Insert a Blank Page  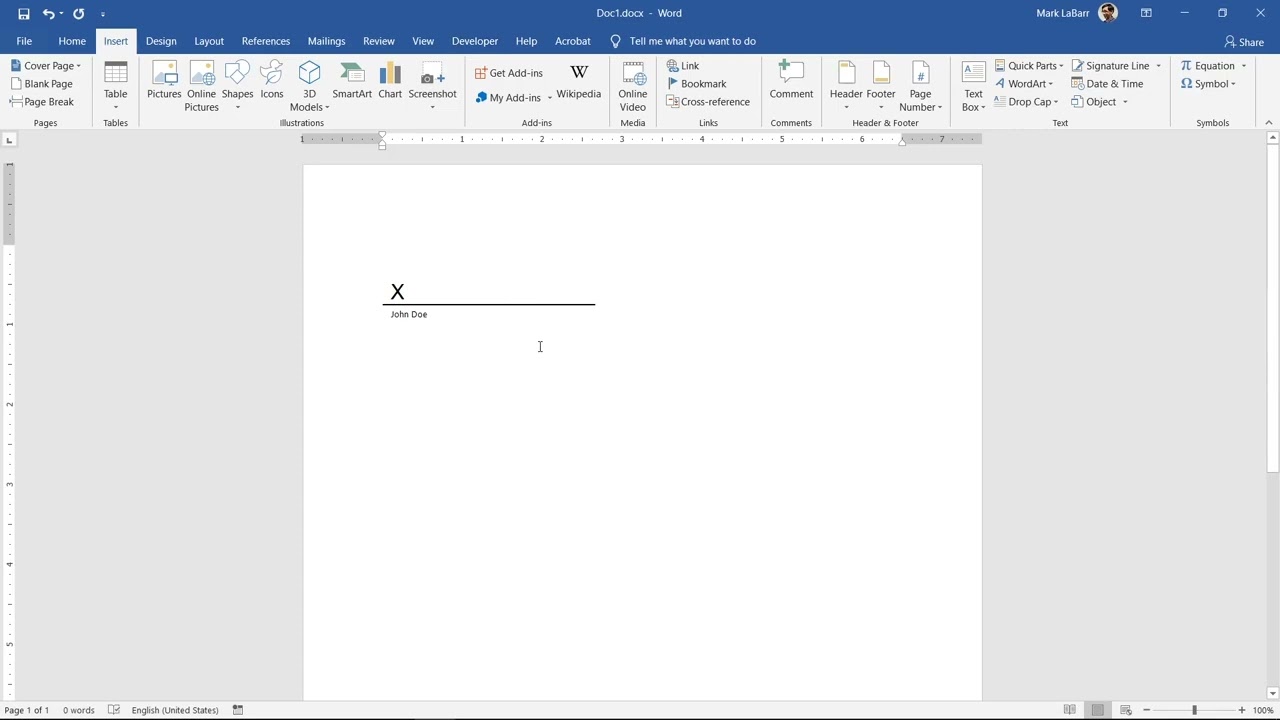click(41, 84)
